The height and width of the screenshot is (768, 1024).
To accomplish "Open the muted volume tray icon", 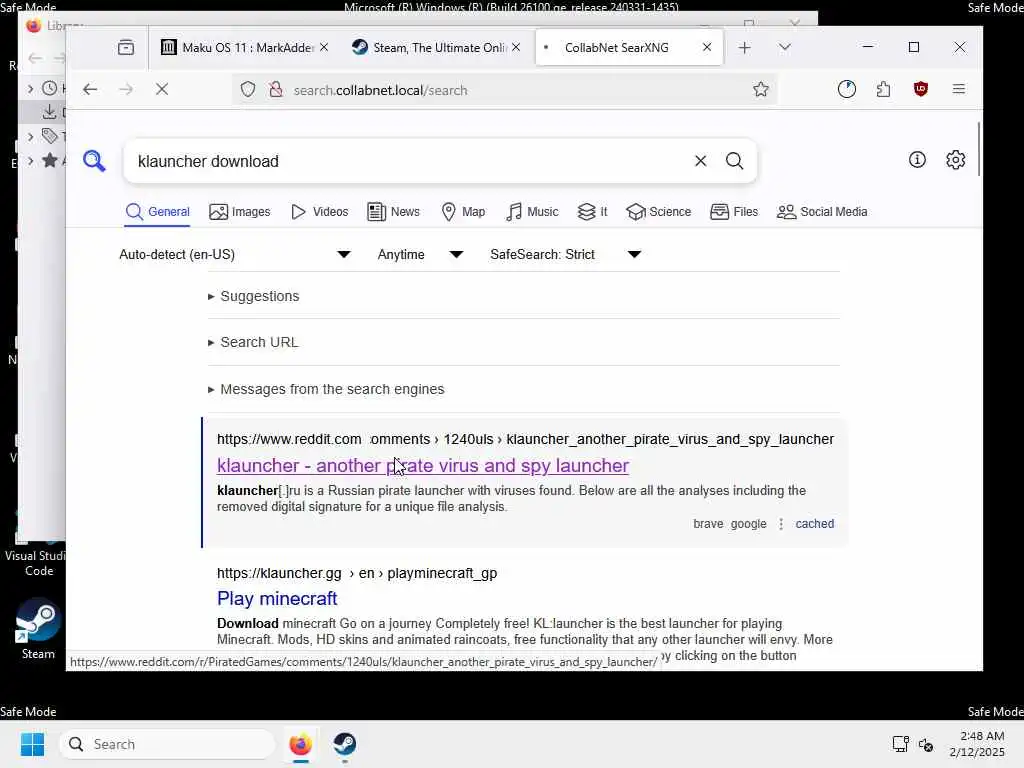I will (x=926, y=744).
